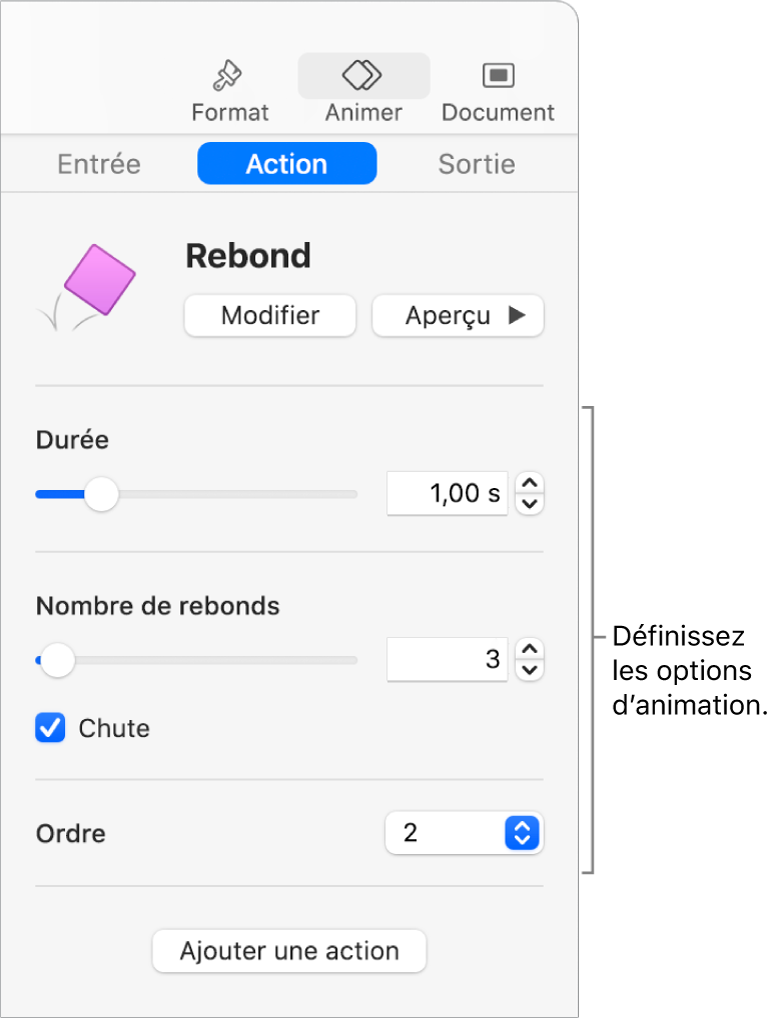This screenshot has height=1019, width=777.
Task: Switch to the Entrée tab
Action: point(99,164)
